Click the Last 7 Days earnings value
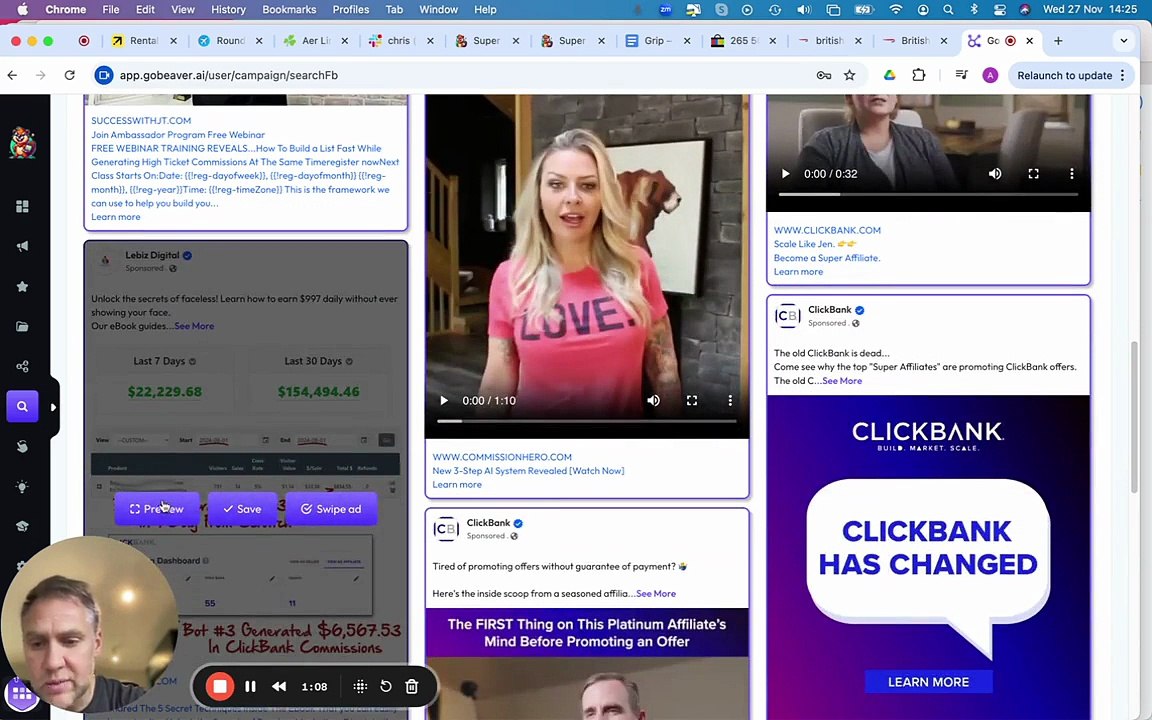The width and height of the screenshot is (1152, 720). tap(165, 392)
